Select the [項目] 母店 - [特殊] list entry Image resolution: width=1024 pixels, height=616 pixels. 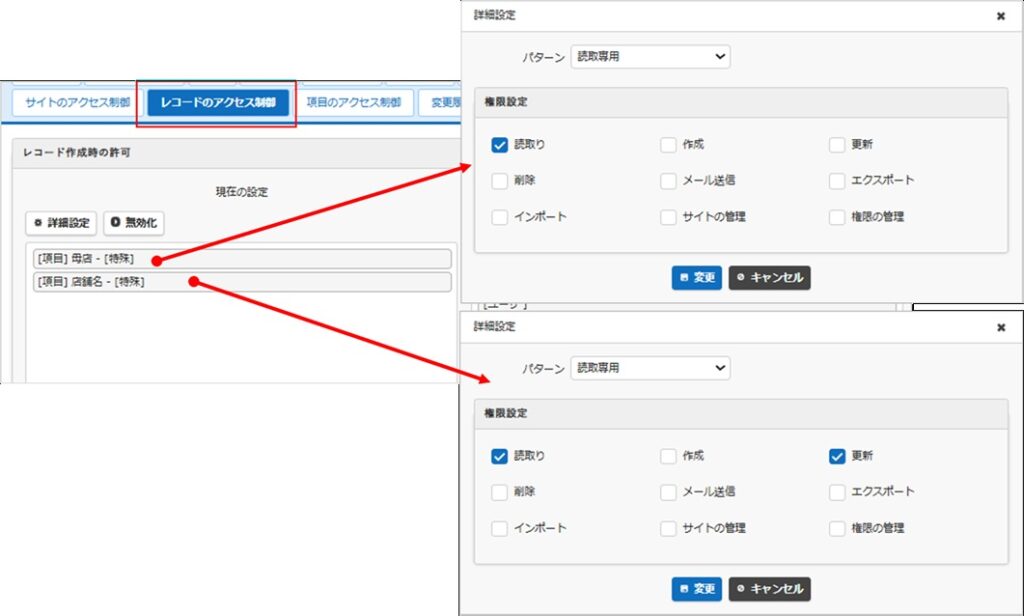pyautogui.click(x=240, y=259)
